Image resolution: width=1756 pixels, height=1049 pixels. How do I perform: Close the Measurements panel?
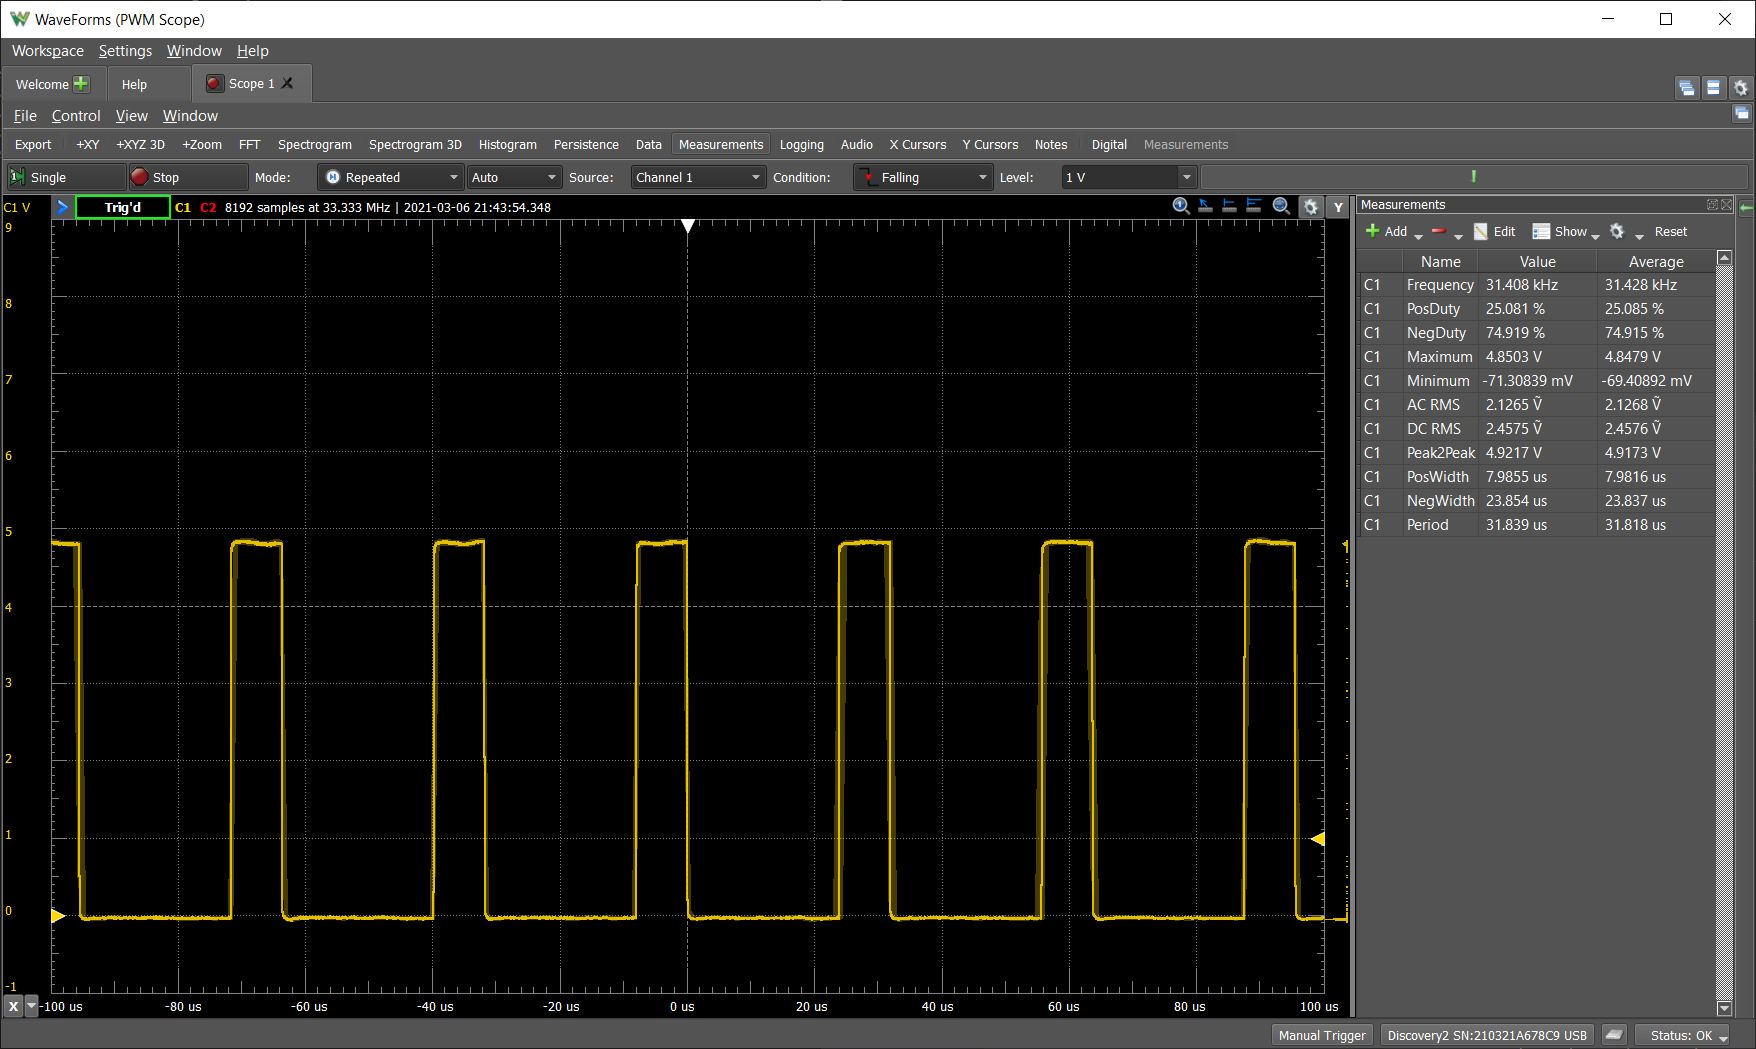tap(1726, 204)
